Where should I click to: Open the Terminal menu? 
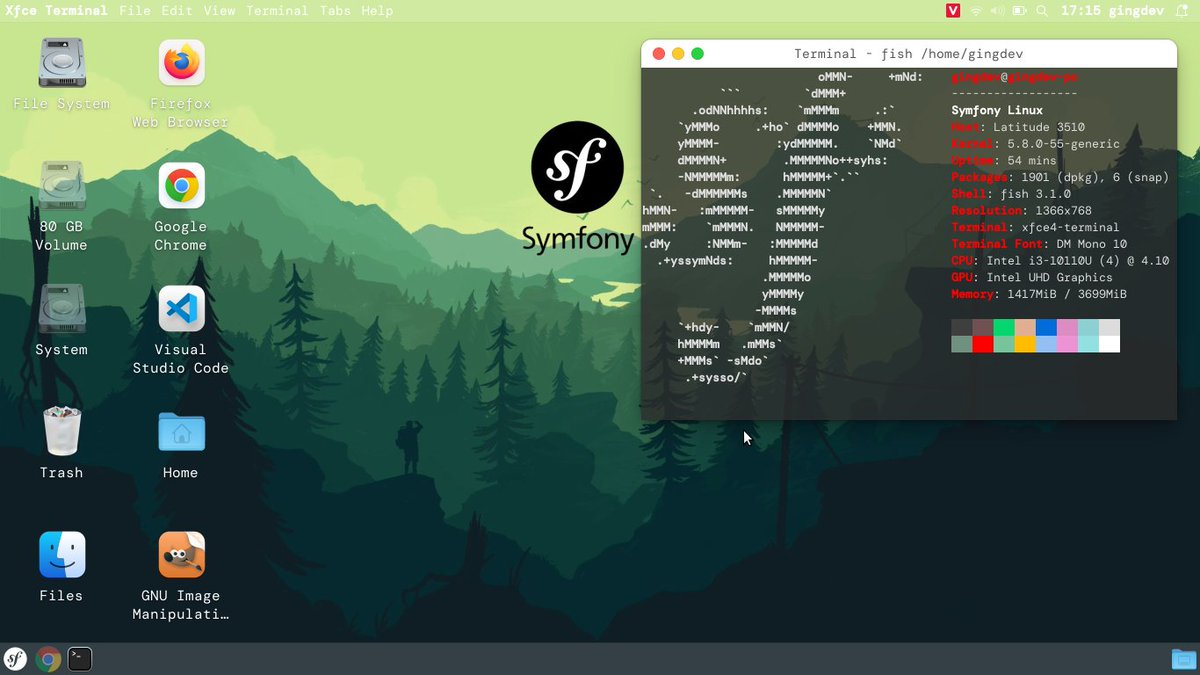[277, 11]
